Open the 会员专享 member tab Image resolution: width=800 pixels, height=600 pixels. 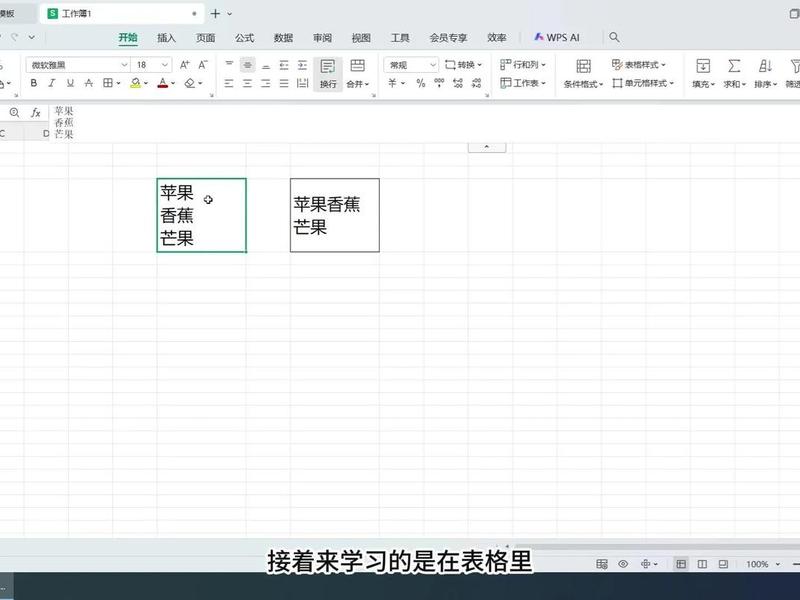[448, 38]
